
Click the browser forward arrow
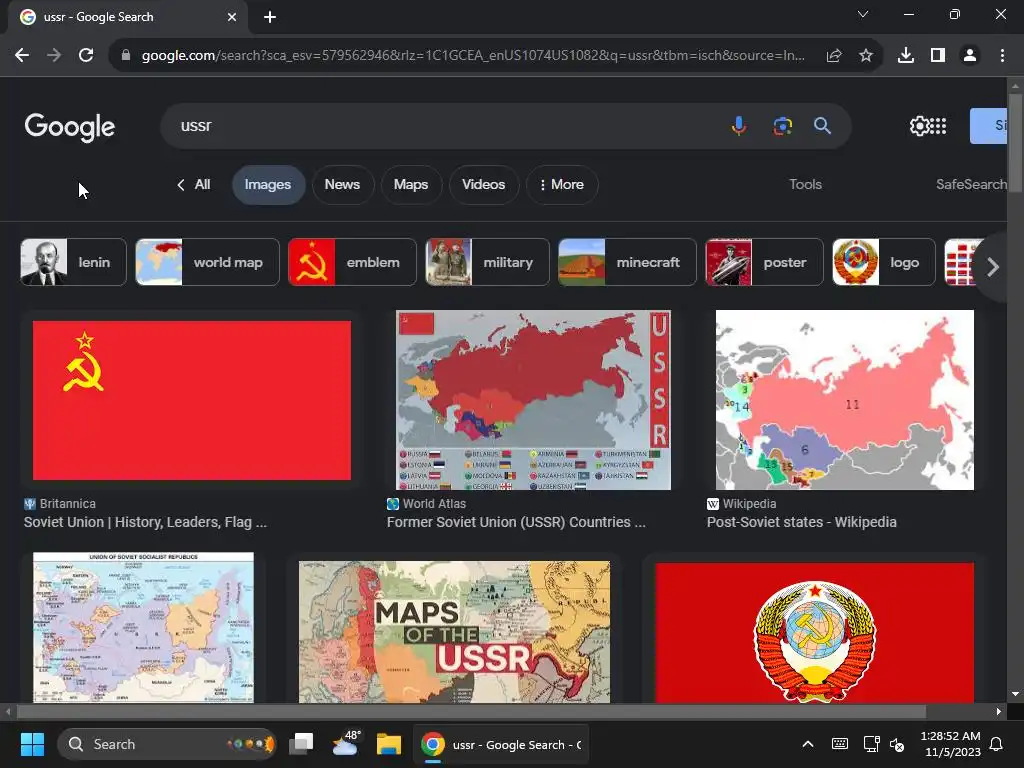pyautogui.click(x=54, y=56)
